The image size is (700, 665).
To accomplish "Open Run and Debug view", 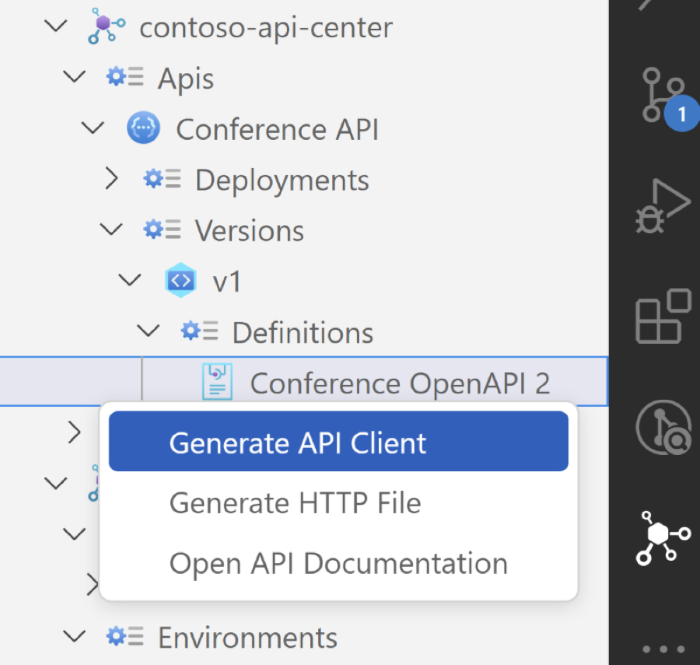I will [663, 205].
